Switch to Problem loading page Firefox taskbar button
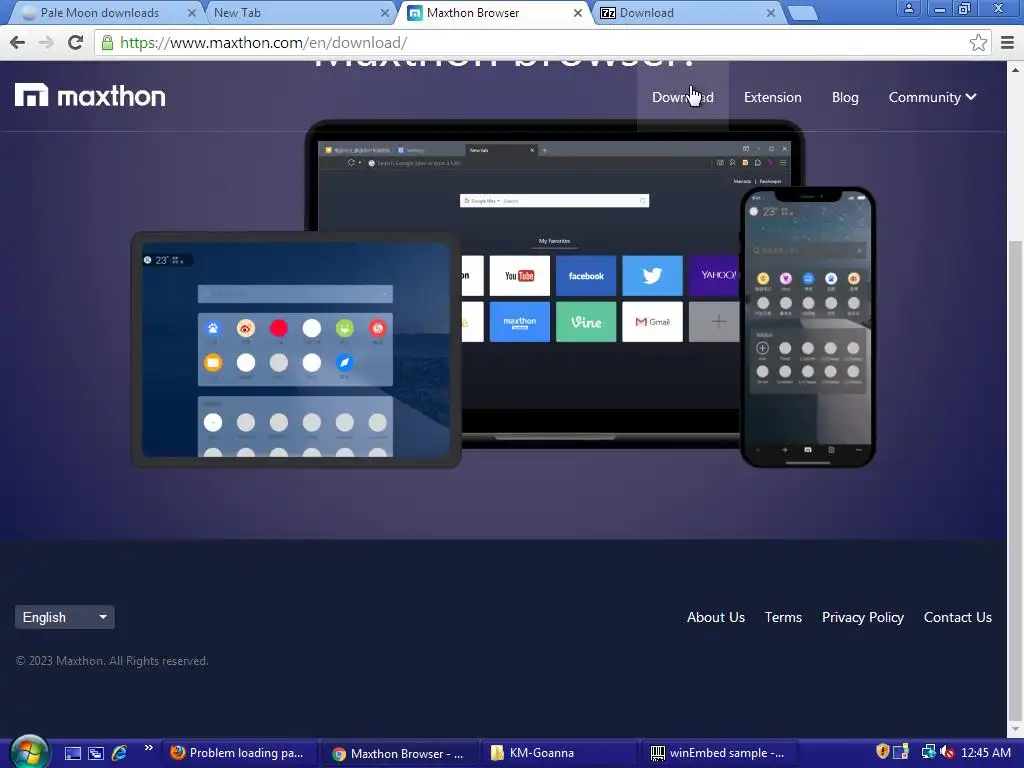Screen dimensions: 1024x768 point(238,753)
